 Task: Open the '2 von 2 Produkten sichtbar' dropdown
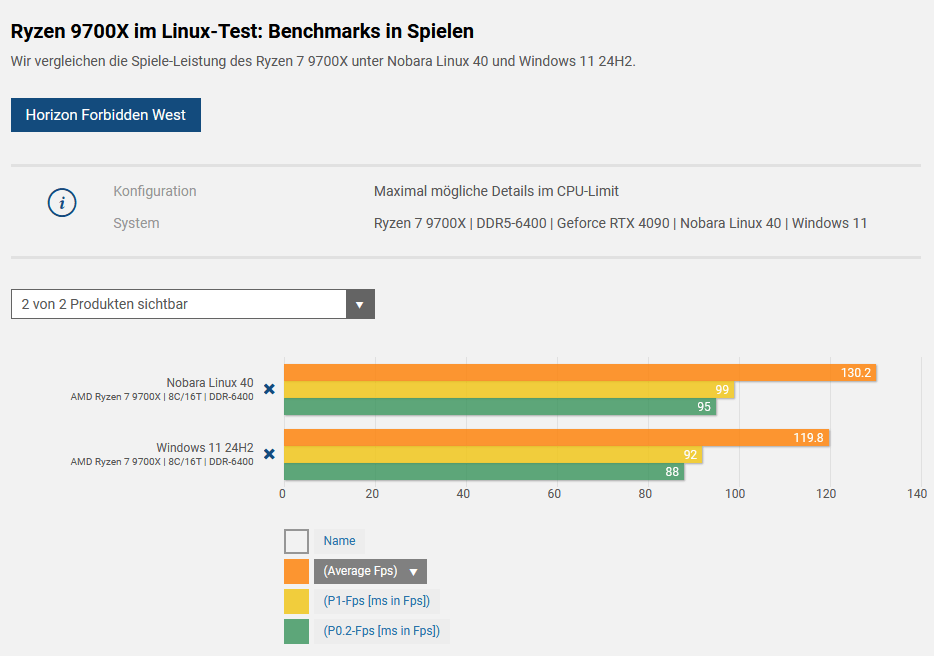coord(193,304)
